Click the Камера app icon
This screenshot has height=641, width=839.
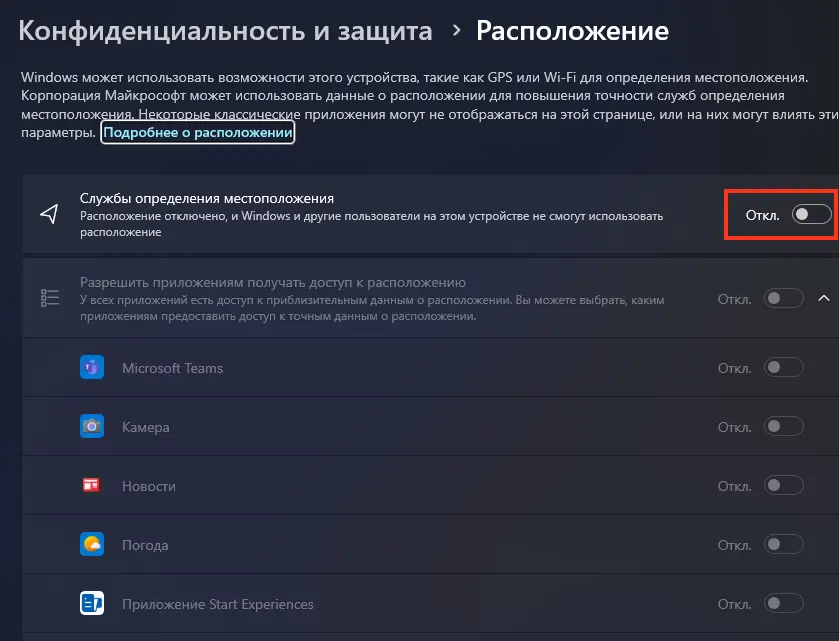pyautogui.click(x=92, y=427)
